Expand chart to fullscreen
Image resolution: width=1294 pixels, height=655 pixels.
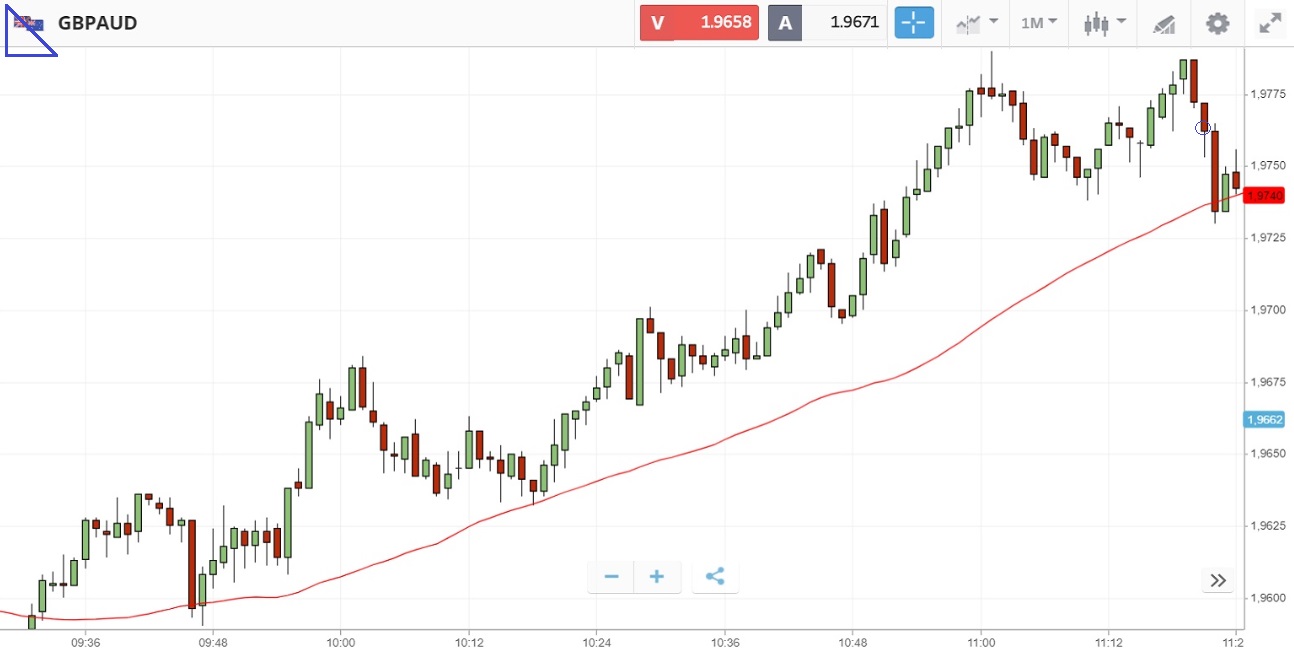pyautogui.click(x=1270, y=23)
